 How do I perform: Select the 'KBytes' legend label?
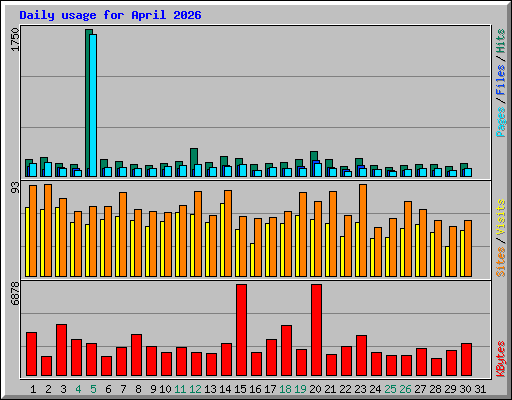pyautogui.click(x=500, y=359)
